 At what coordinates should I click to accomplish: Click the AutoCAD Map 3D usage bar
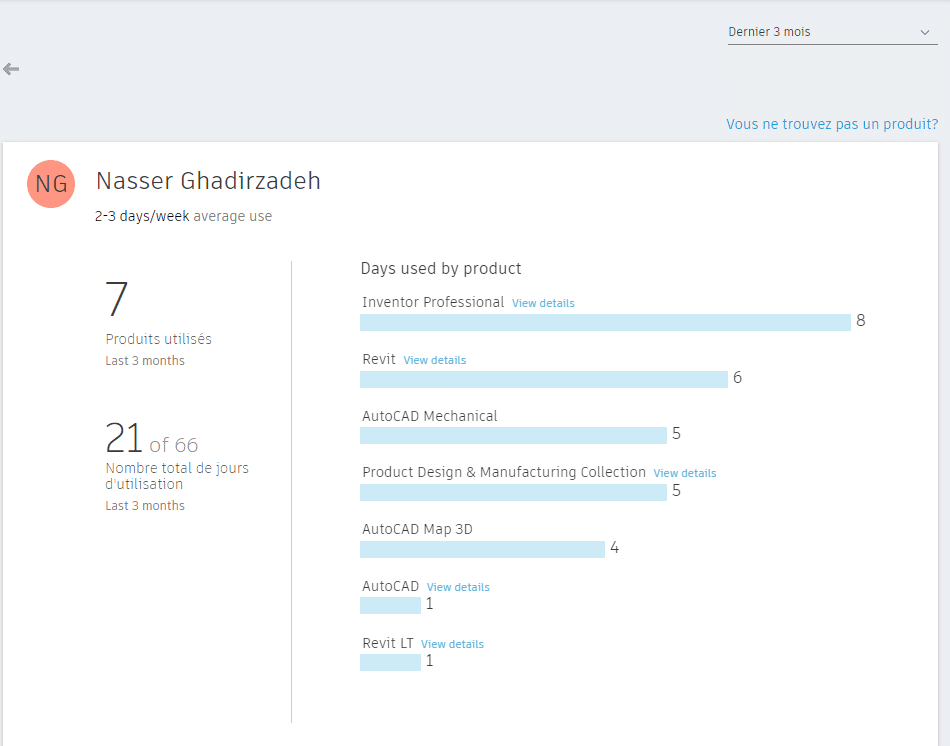tap(482, 549)
